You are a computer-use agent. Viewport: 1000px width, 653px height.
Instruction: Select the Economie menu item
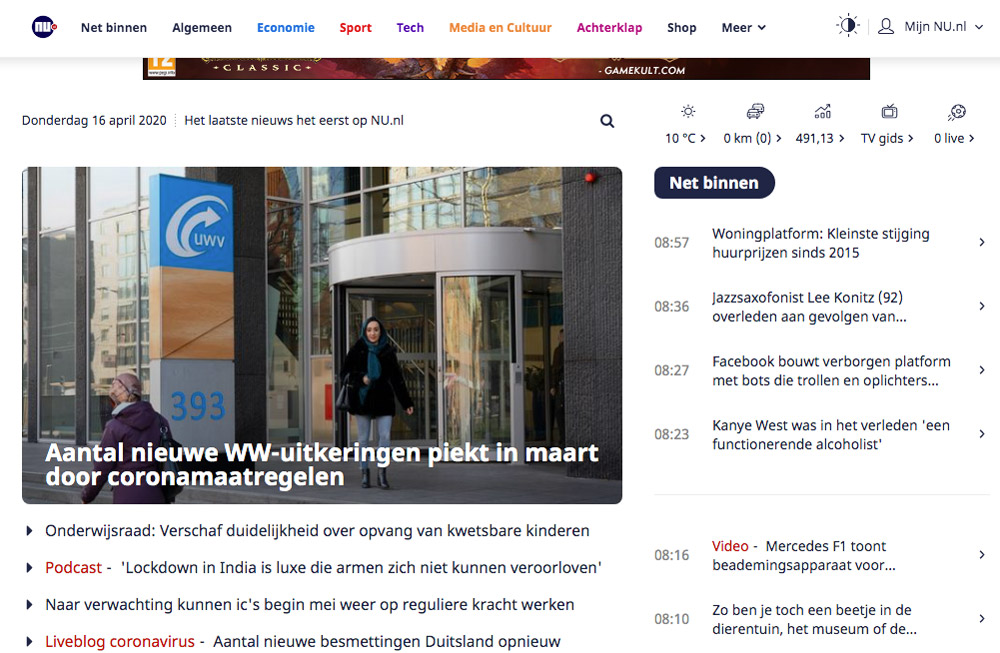click(285, 28)
